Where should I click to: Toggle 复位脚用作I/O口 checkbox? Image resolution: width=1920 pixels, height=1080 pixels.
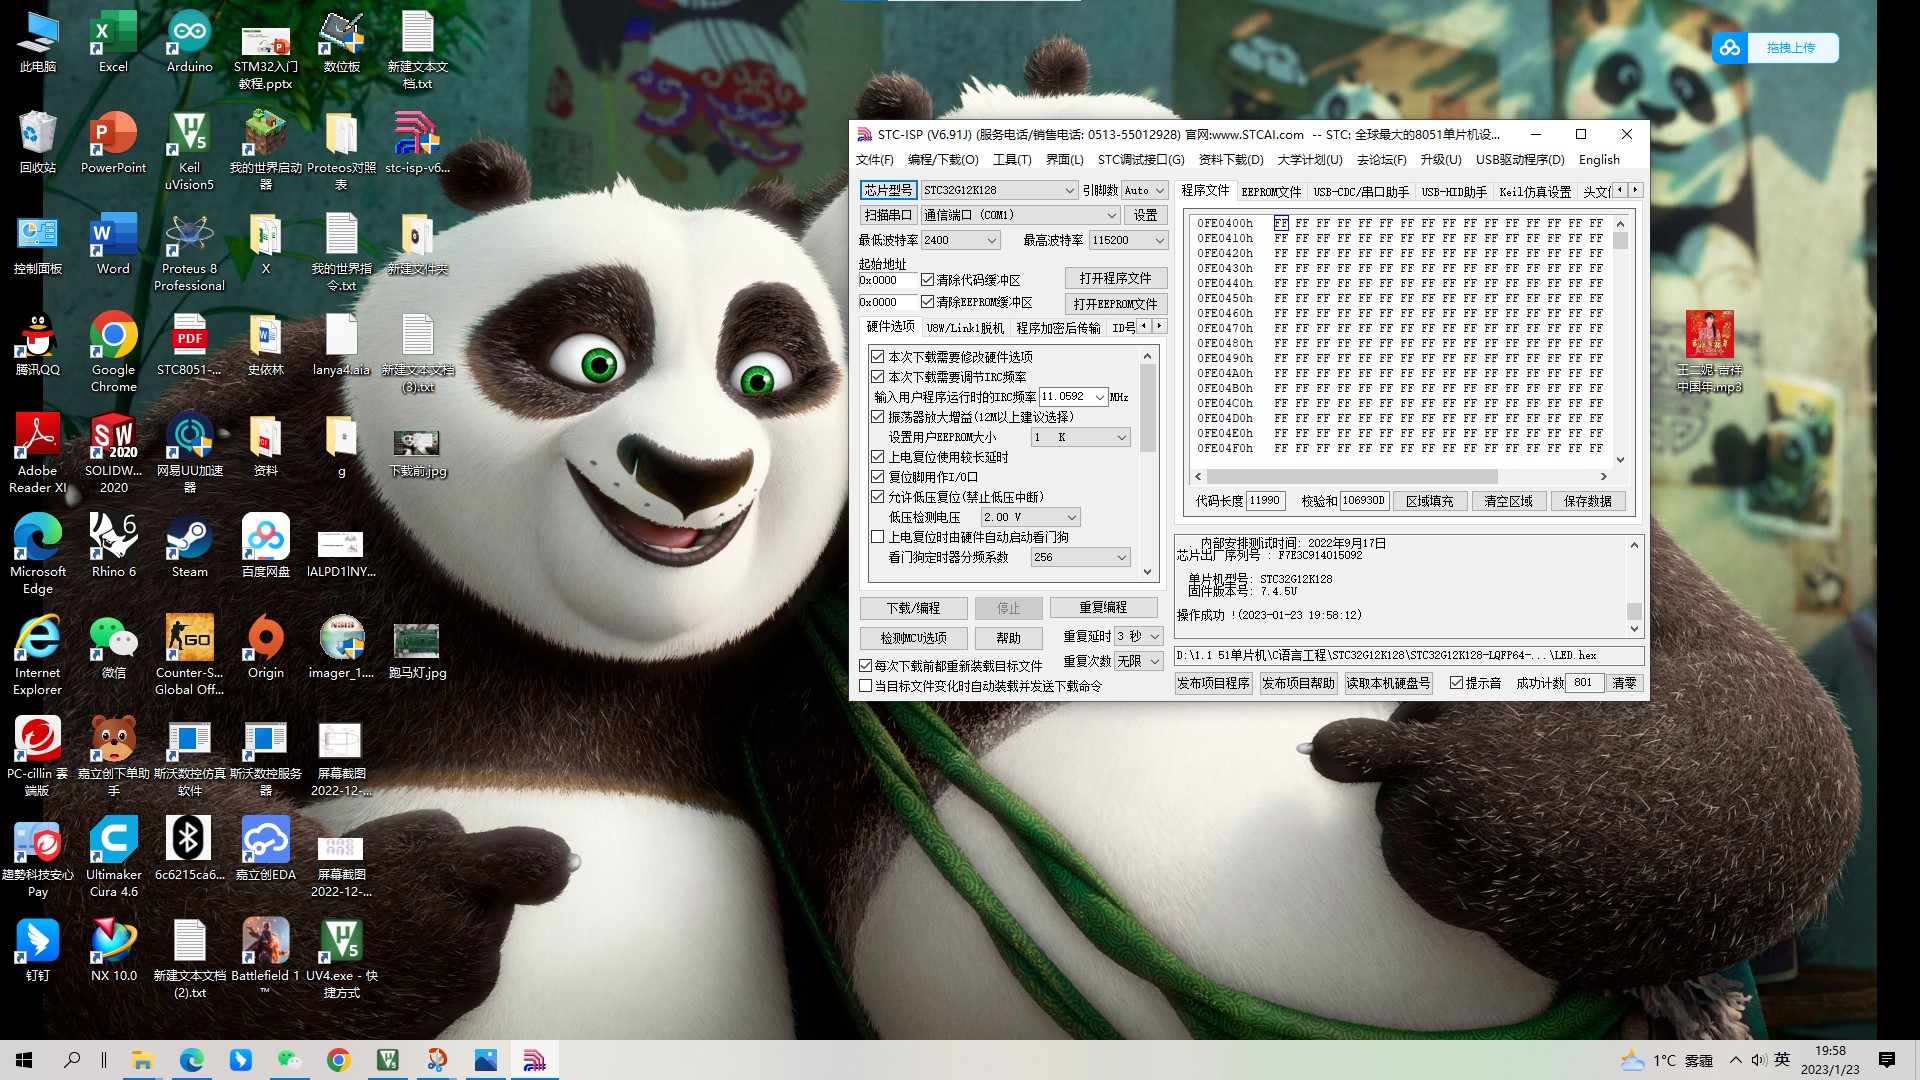point(877,477)
